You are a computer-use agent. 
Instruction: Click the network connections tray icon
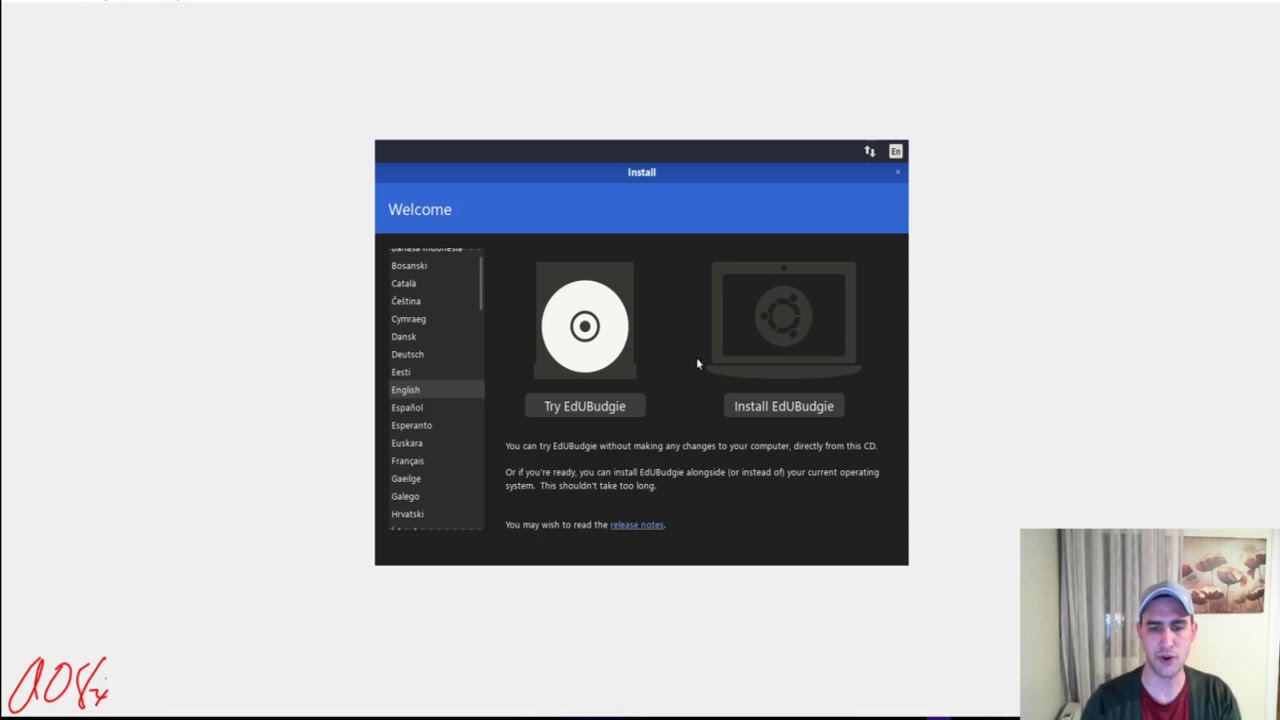point(869,151)
